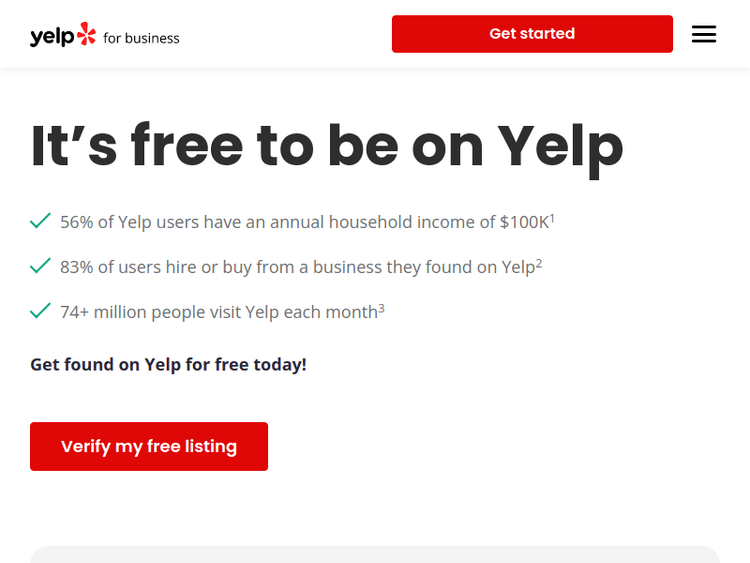Click the 74+ million people visit statement
Image resolution: width=750 pixels, height=563 pixels.
pos(218,312)
